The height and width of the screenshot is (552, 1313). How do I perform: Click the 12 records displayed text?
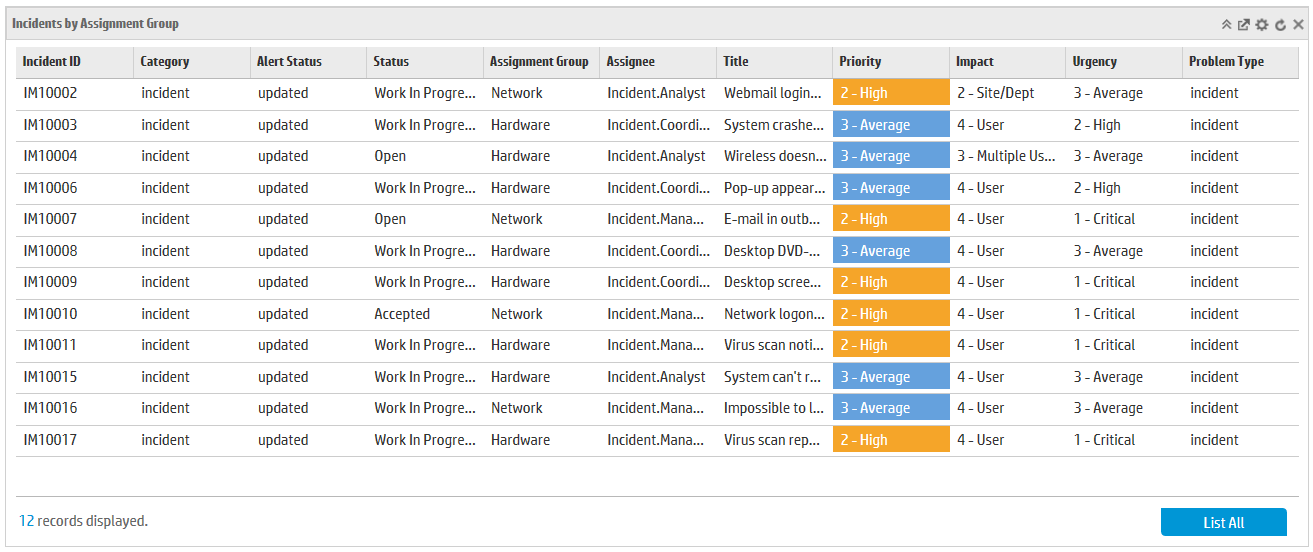84,521
